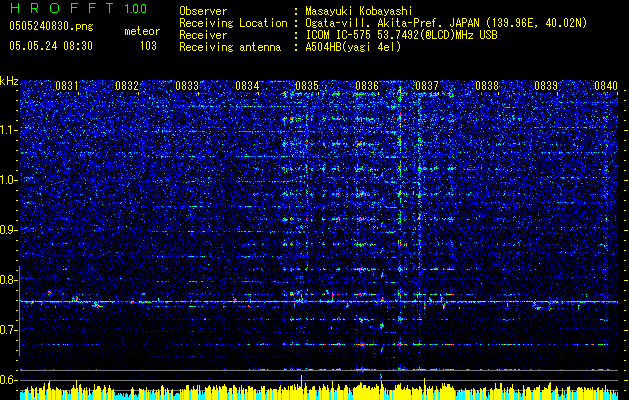This screenshot has height=400, width=629.
Task: Click the 1.0 kHz axis label
Action: pos(8,180)
